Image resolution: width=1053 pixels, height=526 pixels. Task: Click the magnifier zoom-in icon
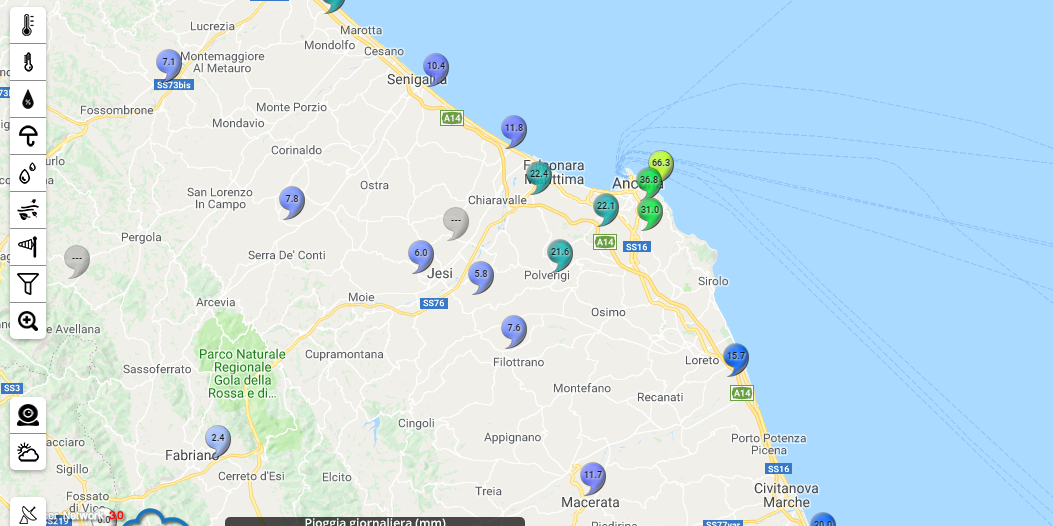coord(28,321)
